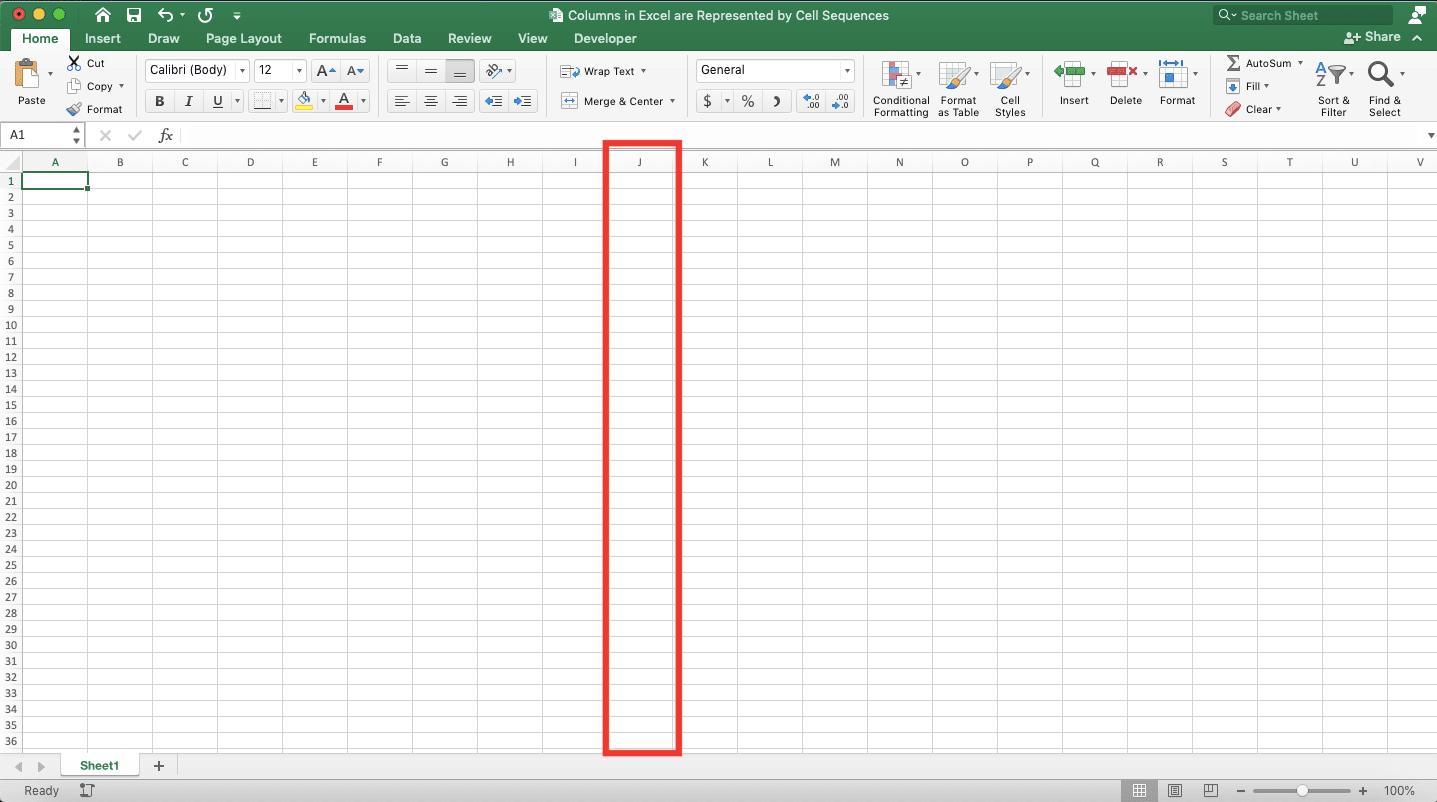Viewport: 1437px width, 802px height.
Task: Toggle Italic formatting
Action: [188, 101]
